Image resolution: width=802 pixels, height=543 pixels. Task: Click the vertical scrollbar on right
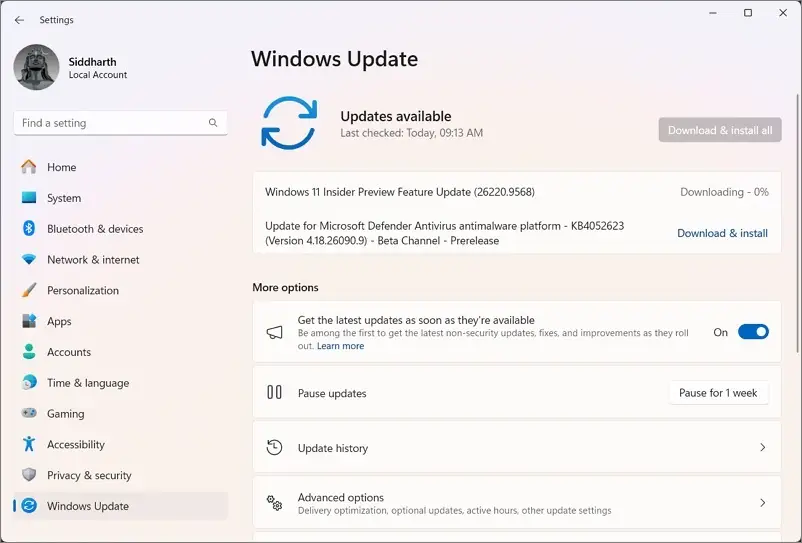coord(798,223)
